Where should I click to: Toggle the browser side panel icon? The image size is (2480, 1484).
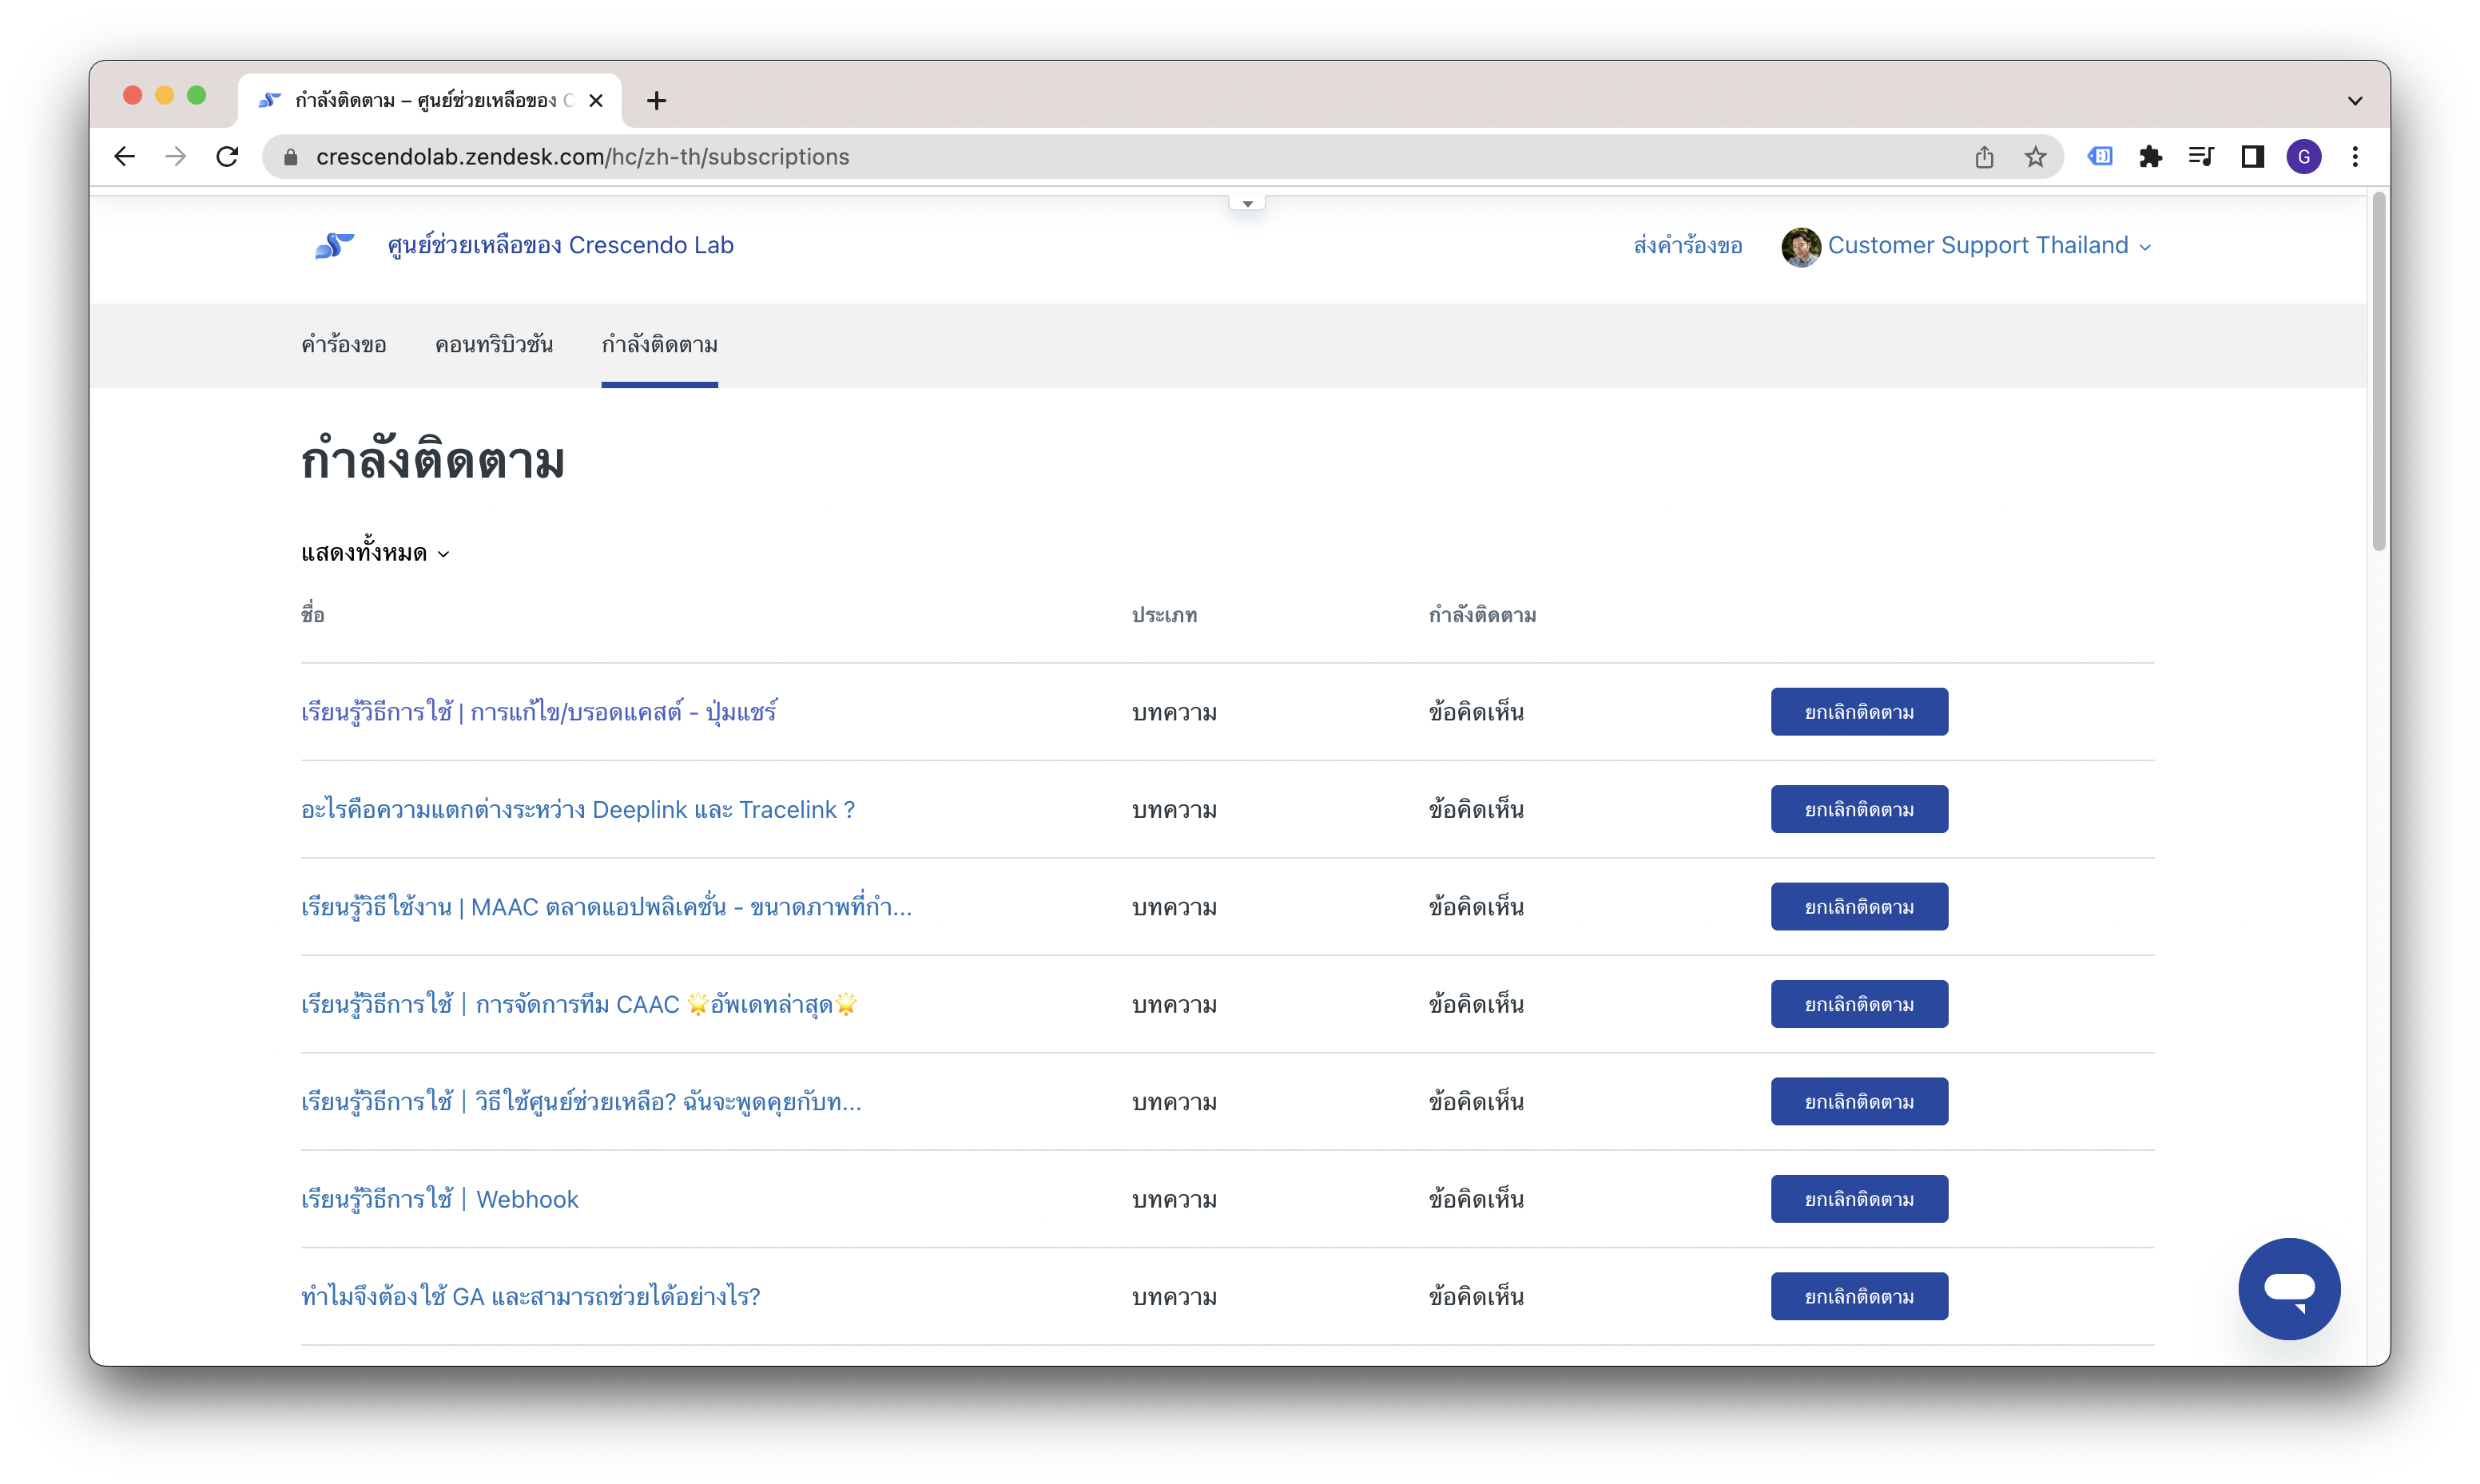[2252, 157]
